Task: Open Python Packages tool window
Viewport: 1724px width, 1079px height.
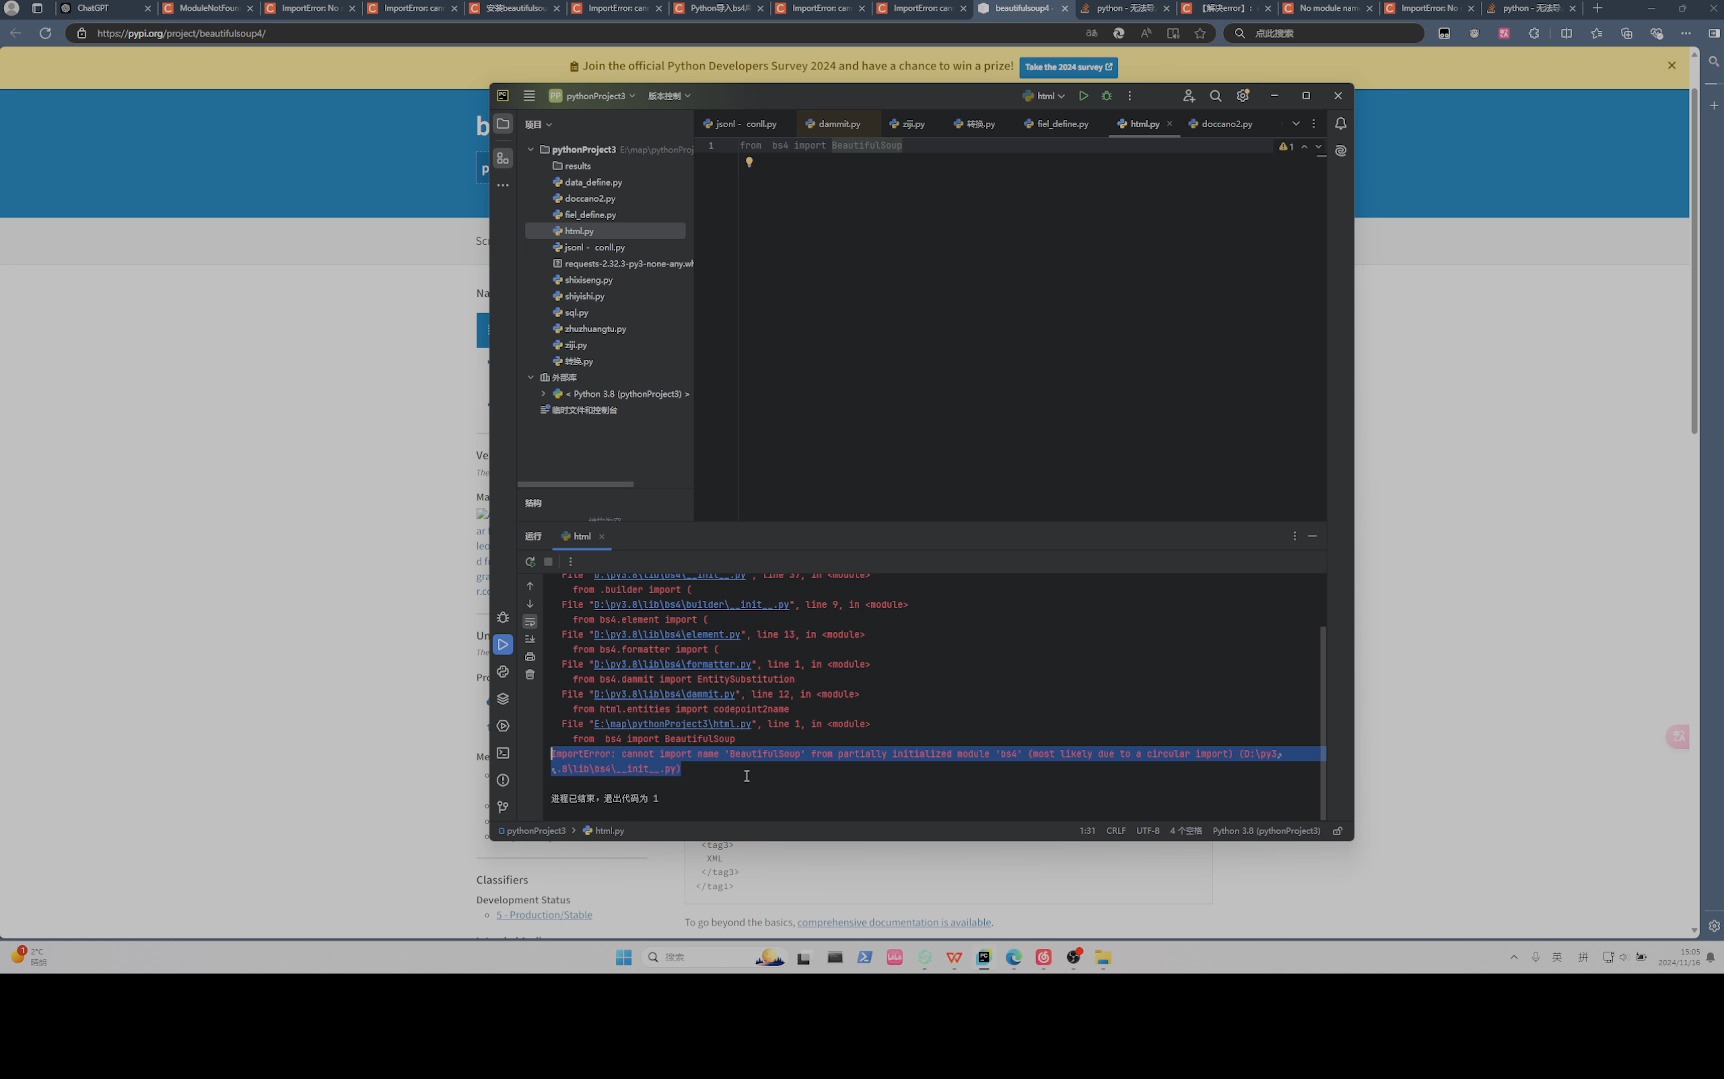Action: click(503, 699)
